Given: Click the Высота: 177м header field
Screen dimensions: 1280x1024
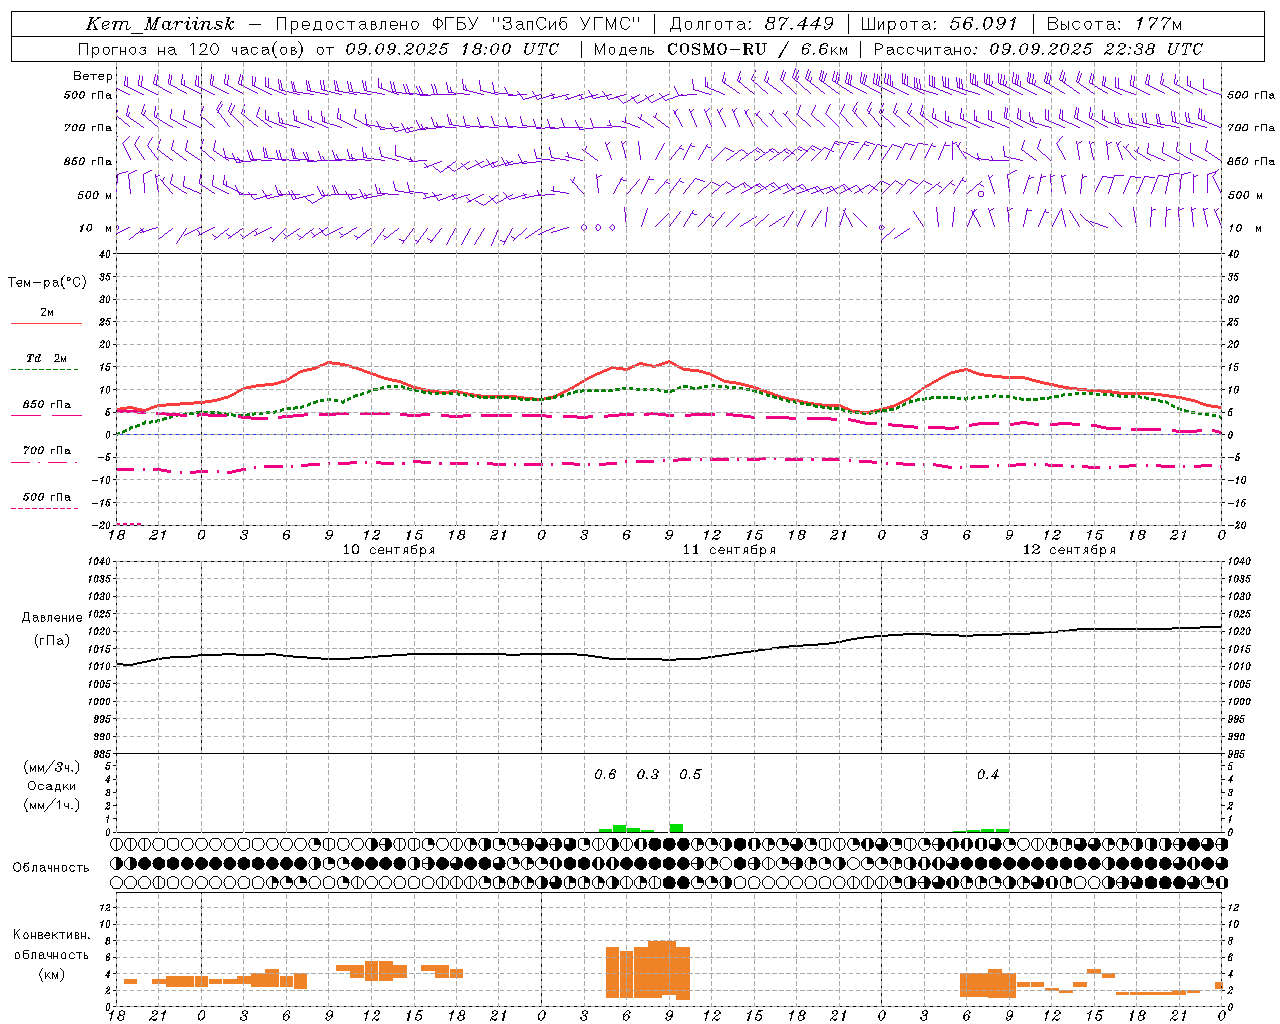Looking at the screenshot, I should [1114, 24].
